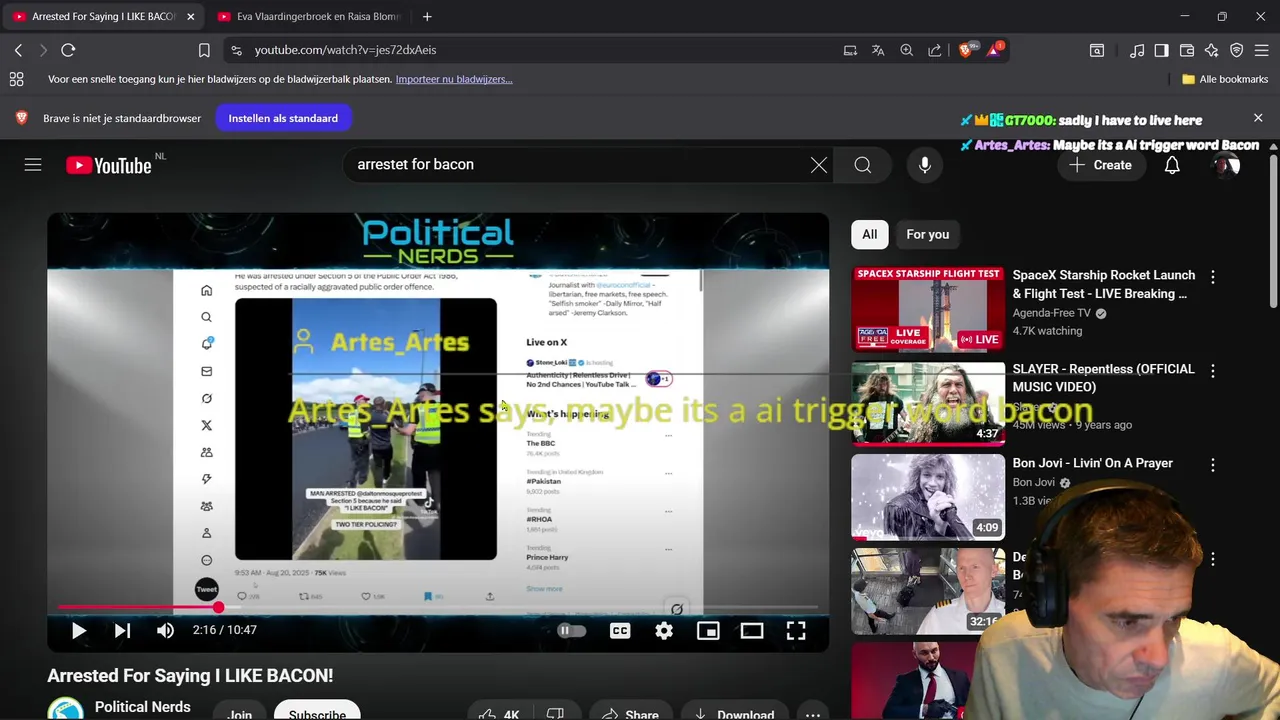This screenshot has height=720, width=1280.
Task: Toggle the browser sidebar panel
Action: [x=1161, y=50]
